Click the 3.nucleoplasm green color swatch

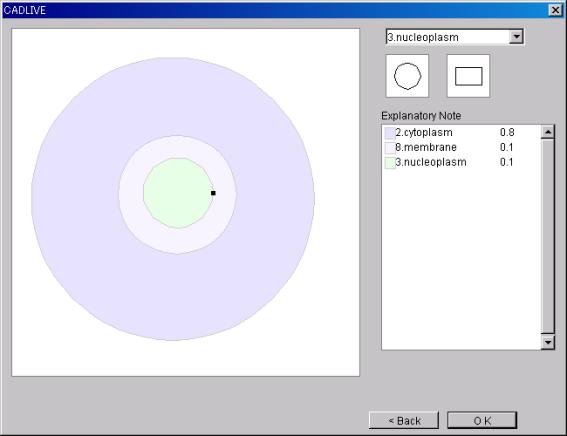390,163
